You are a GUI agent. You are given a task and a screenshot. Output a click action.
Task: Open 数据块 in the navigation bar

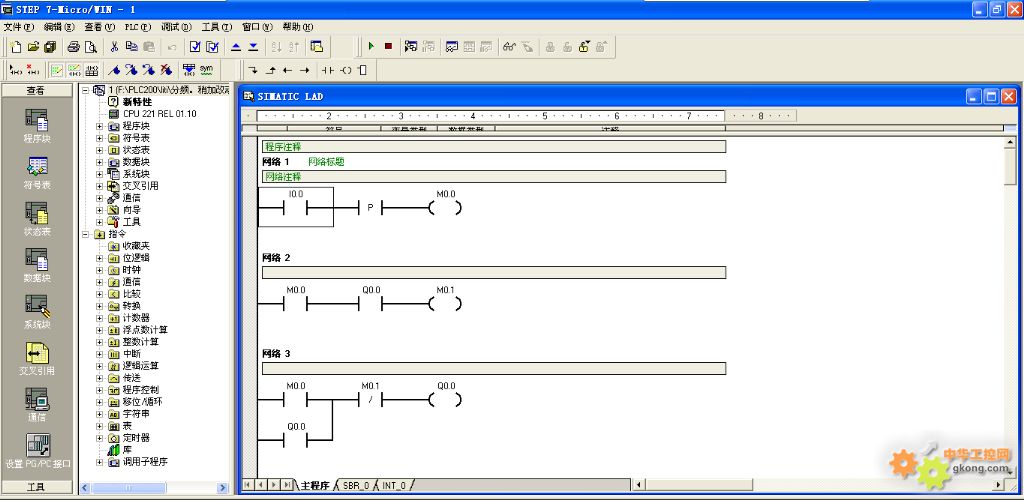click(x=37, y=266)
